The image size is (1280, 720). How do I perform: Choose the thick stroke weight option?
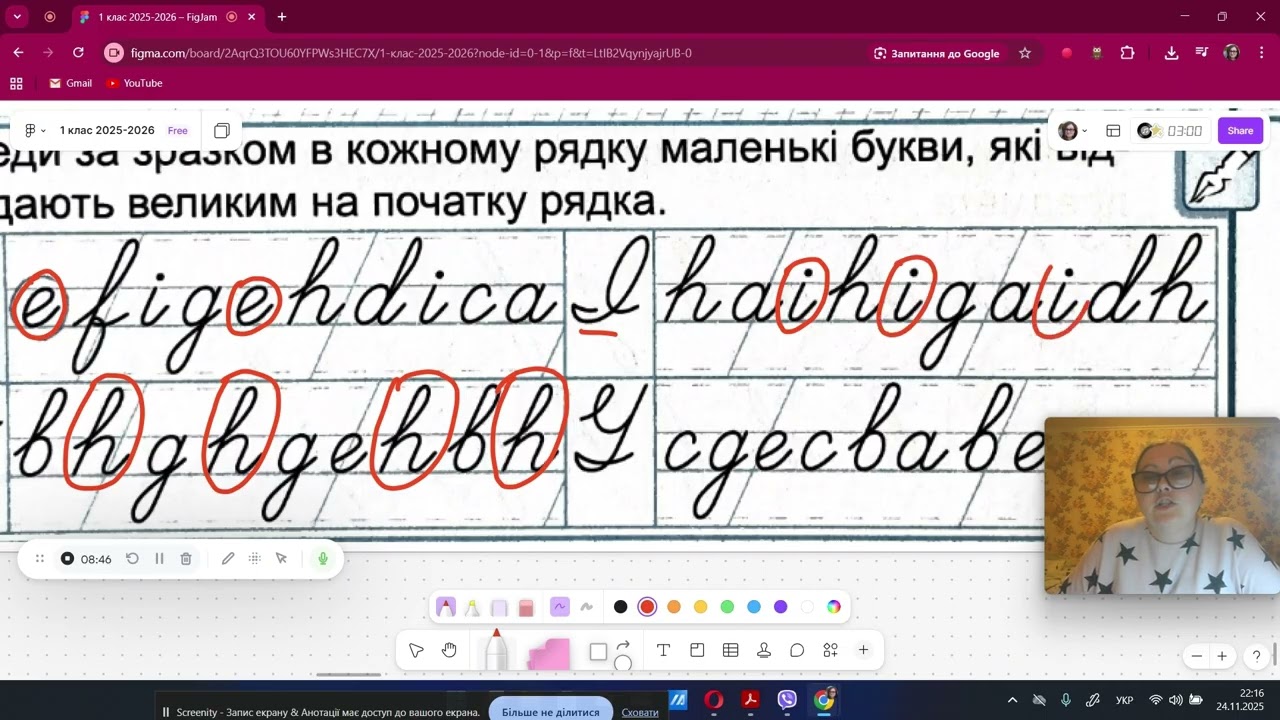click(x=587, y=607)
